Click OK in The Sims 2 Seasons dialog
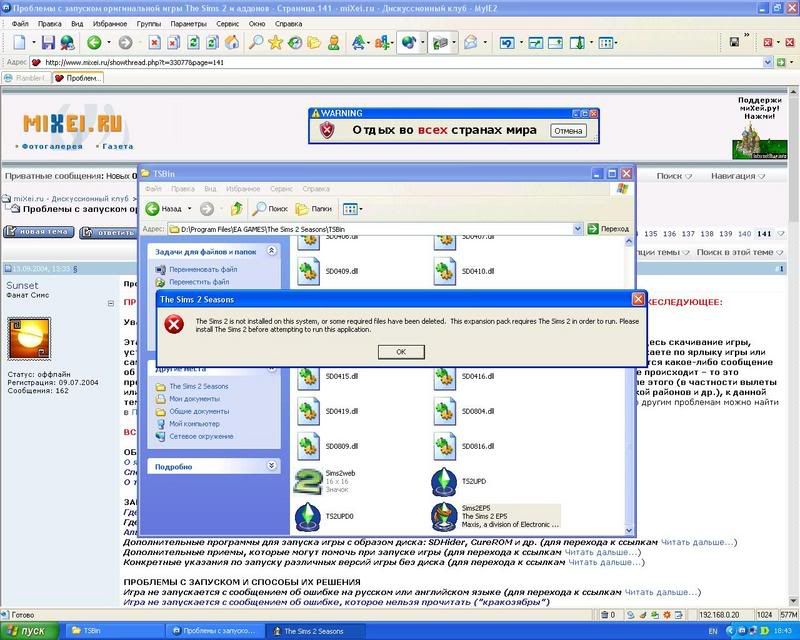Image resolution: width=800 pixels, height=640 pixels. point(401,352)
